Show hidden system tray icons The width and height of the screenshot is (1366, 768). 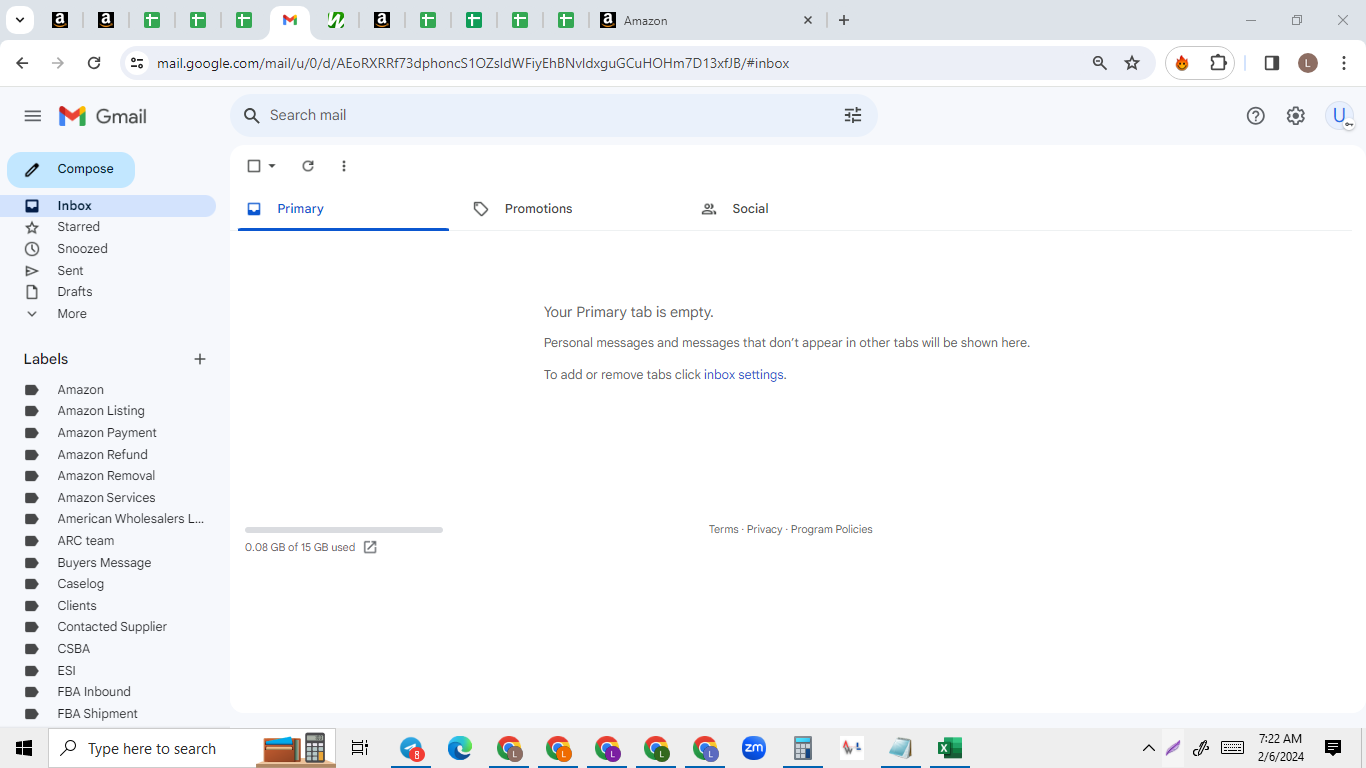pyautogui.click(x=1149, y=748)
